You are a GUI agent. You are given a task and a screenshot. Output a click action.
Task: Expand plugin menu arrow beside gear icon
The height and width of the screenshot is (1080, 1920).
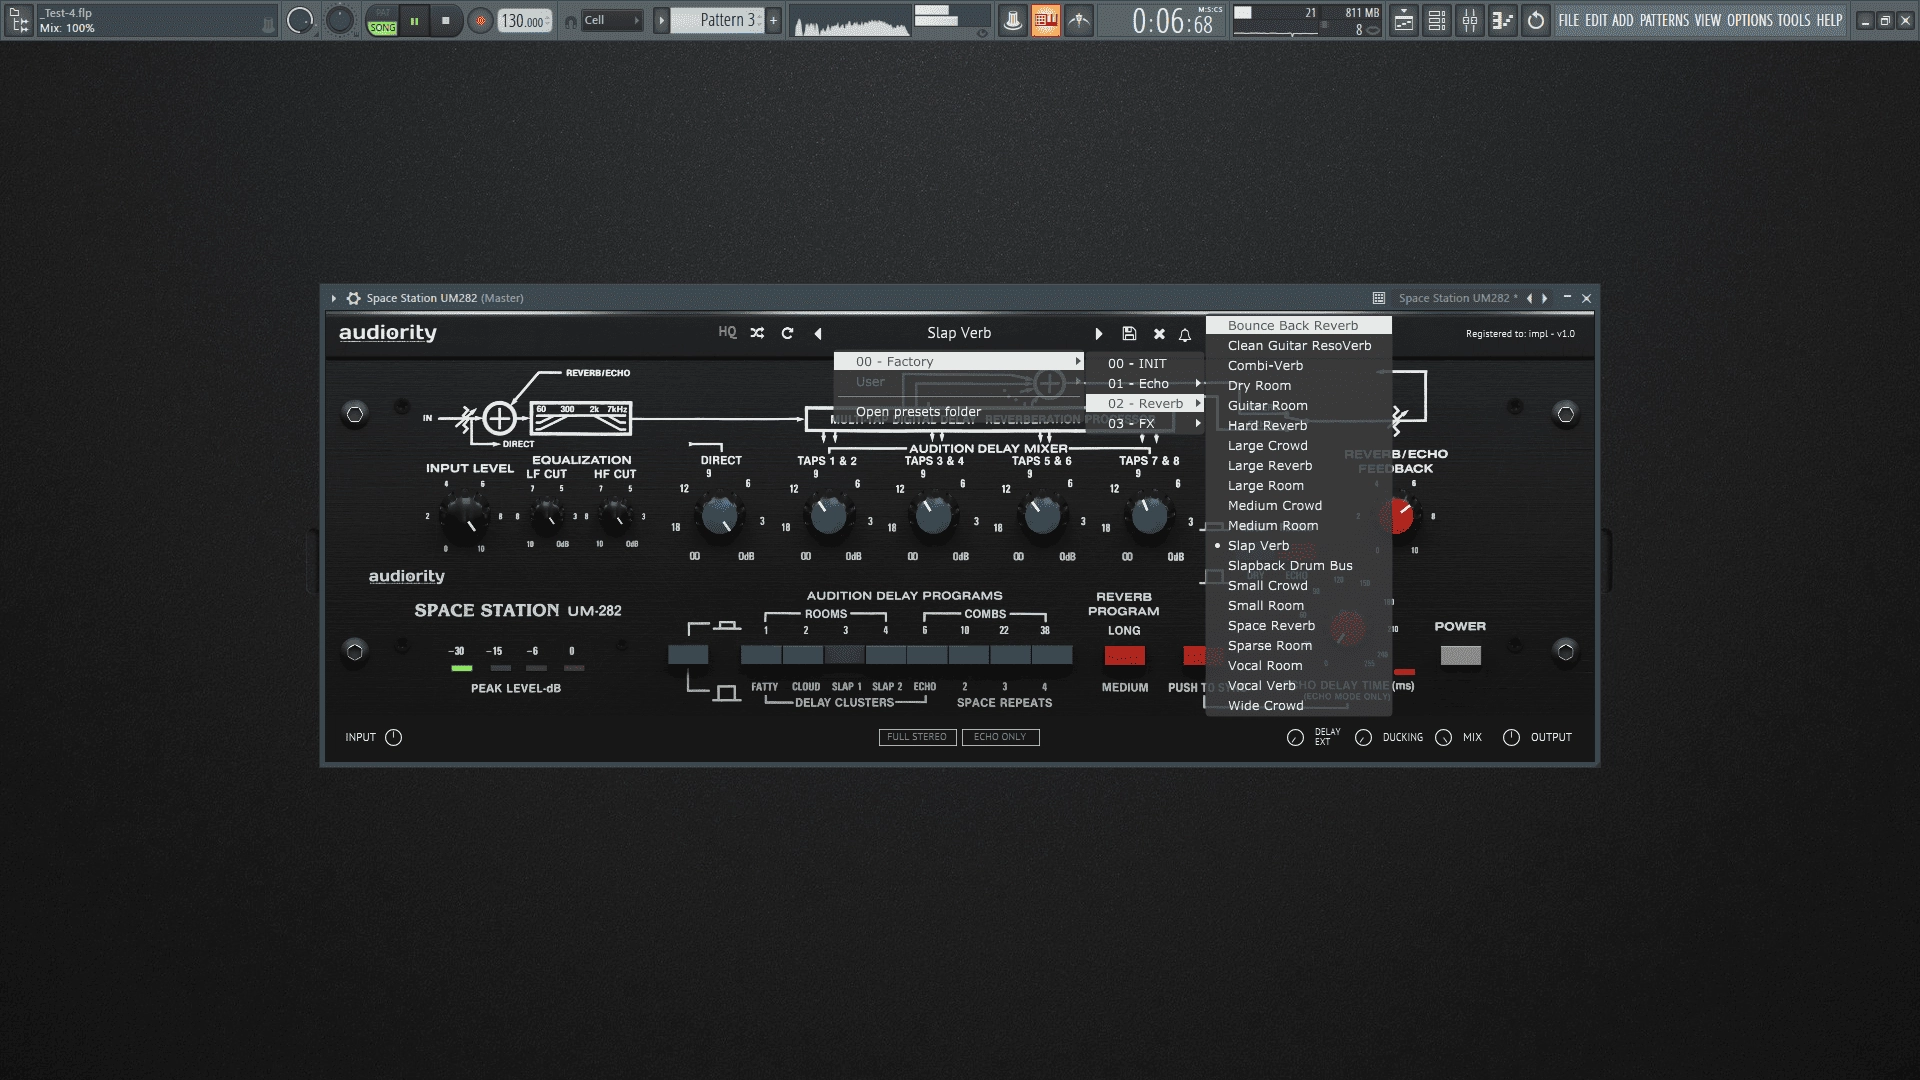click(334, 298)
